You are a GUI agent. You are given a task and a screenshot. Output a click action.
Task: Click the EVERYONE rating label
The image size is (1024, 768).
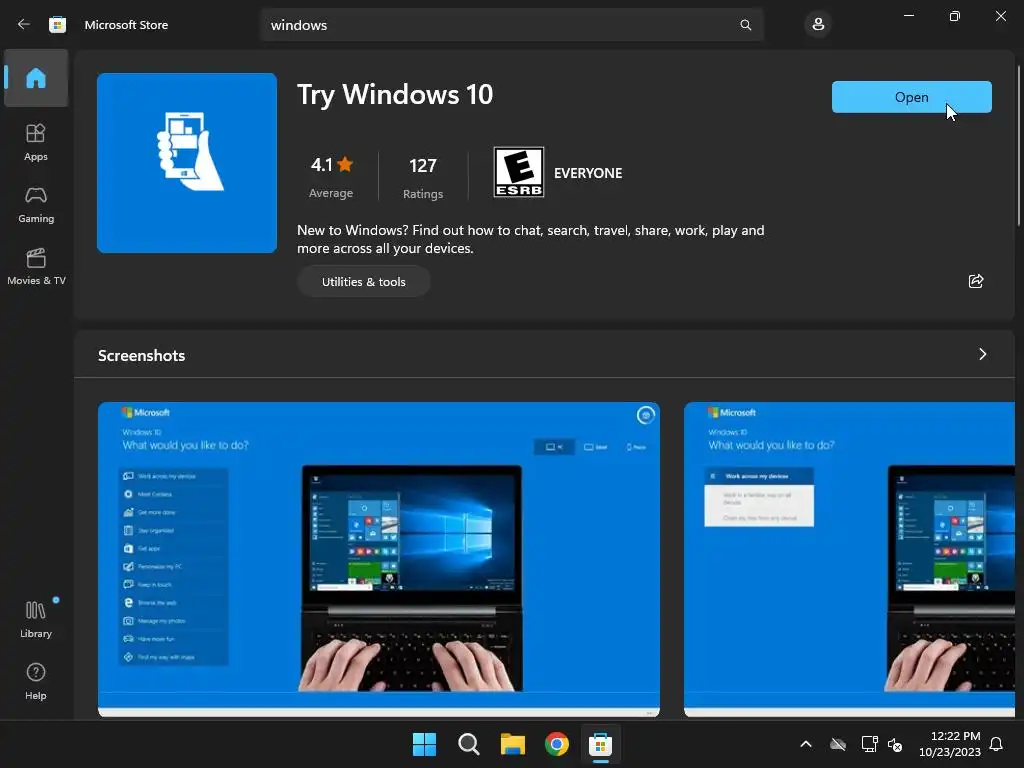588,173
